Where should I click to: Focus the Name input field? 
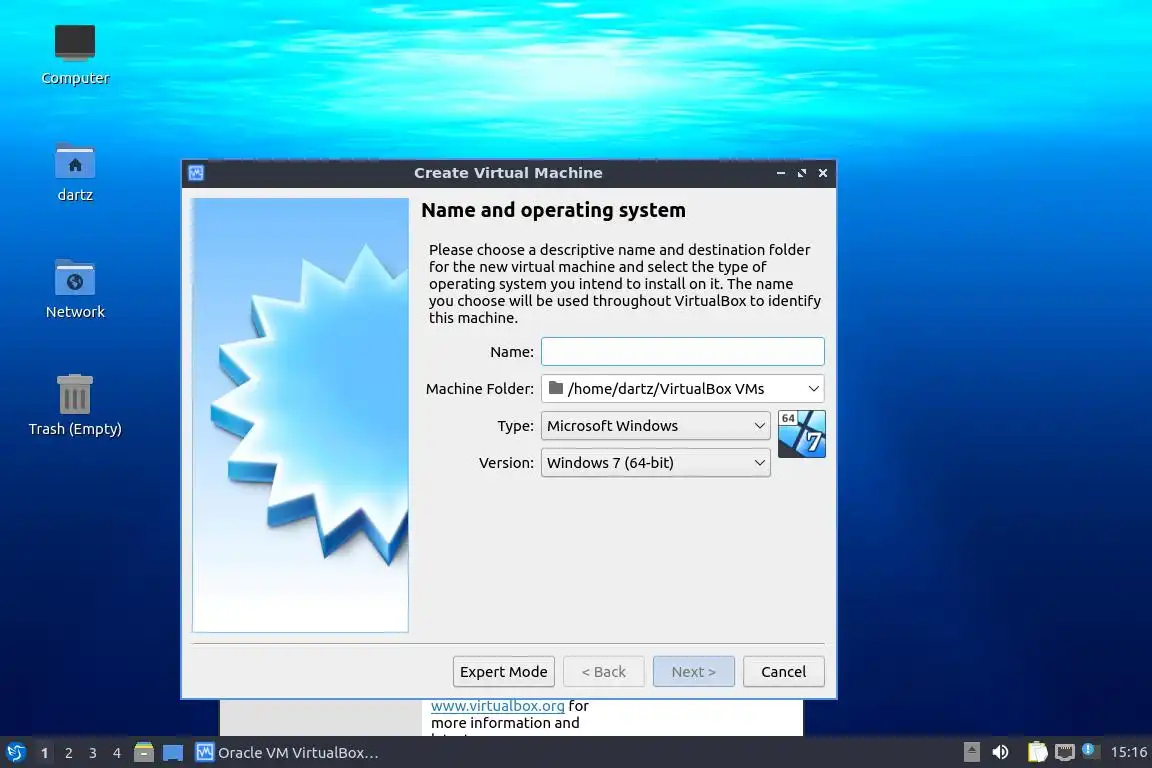pyautogui.click(x=683, y=351)
